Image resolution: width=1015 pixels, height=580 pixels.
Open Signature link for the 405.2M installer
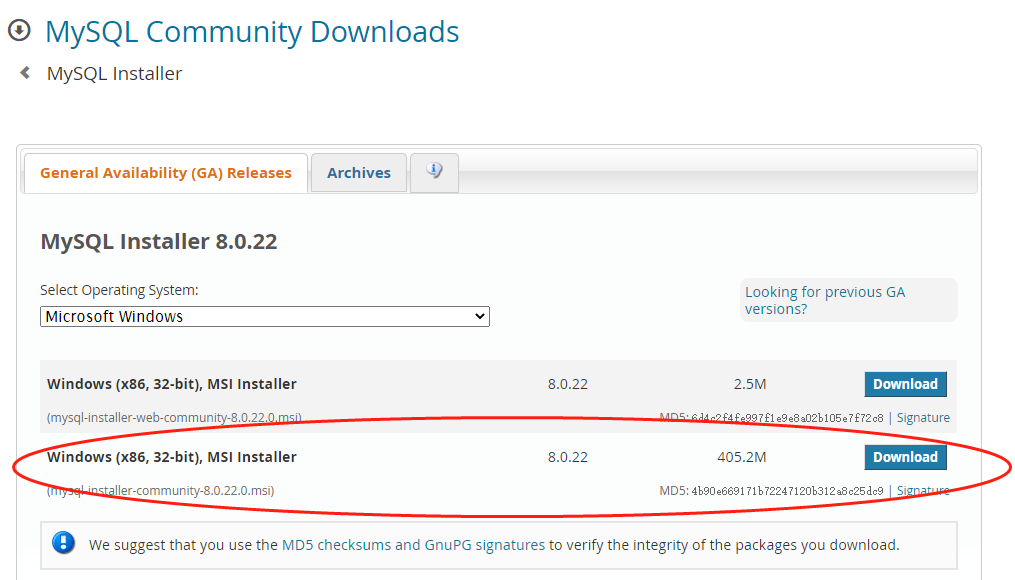pos(923,491)
